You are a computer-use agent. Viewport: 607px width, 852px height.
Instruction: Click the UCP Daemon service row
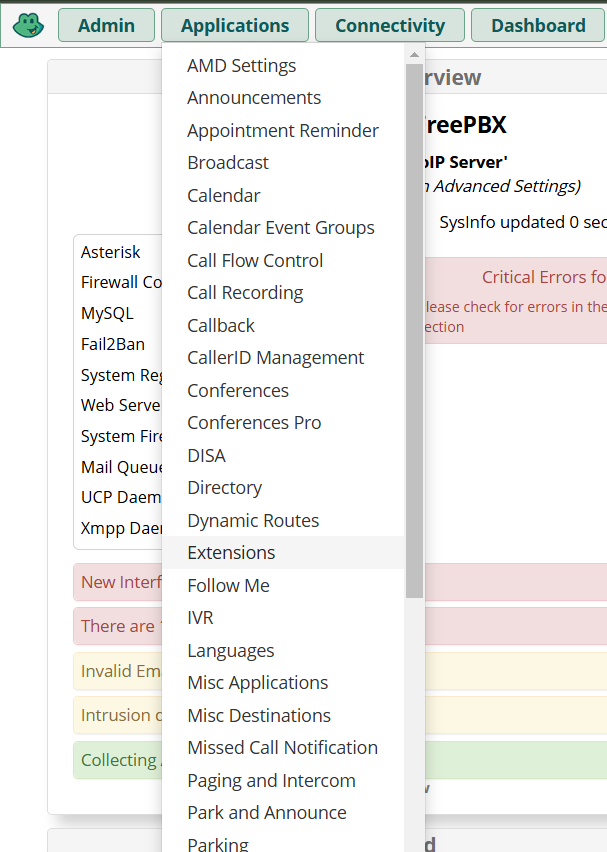(118, 497)
